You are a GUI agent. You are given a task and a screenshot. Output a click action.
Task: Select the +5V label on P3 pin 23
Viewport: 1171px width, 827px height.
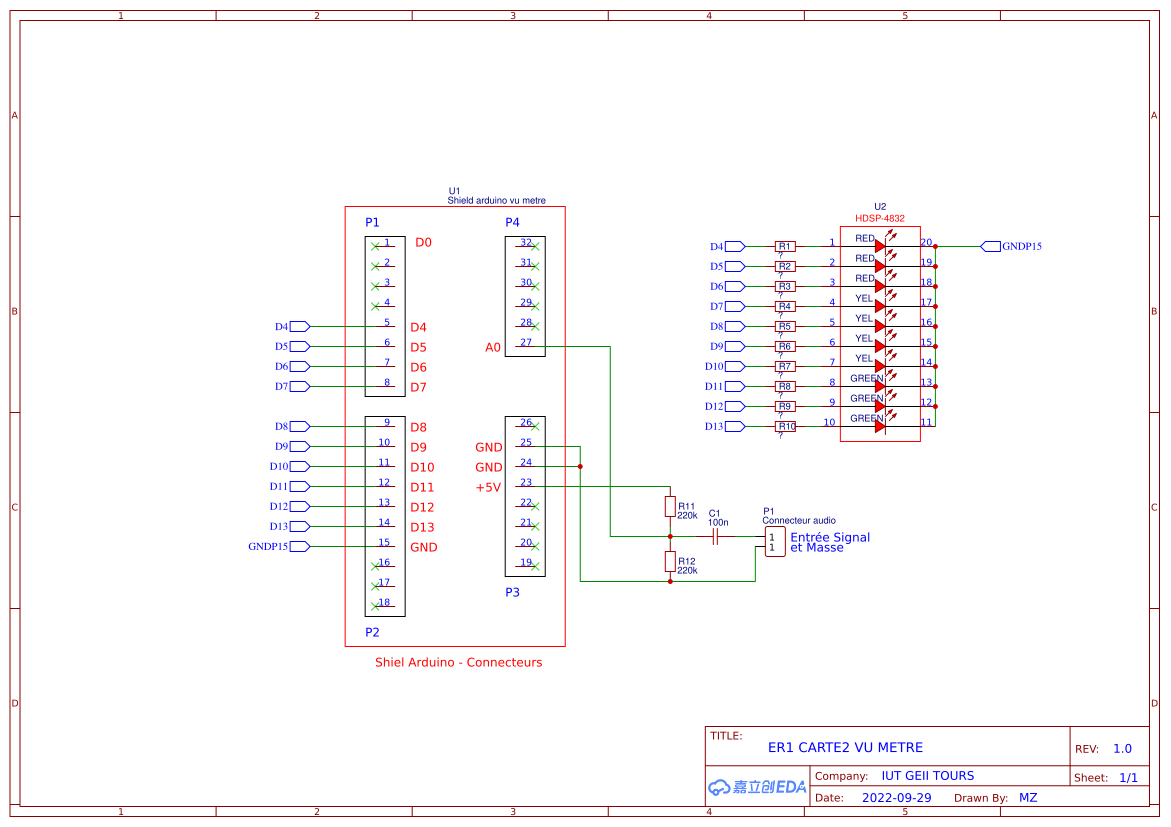tap(487, 486)
